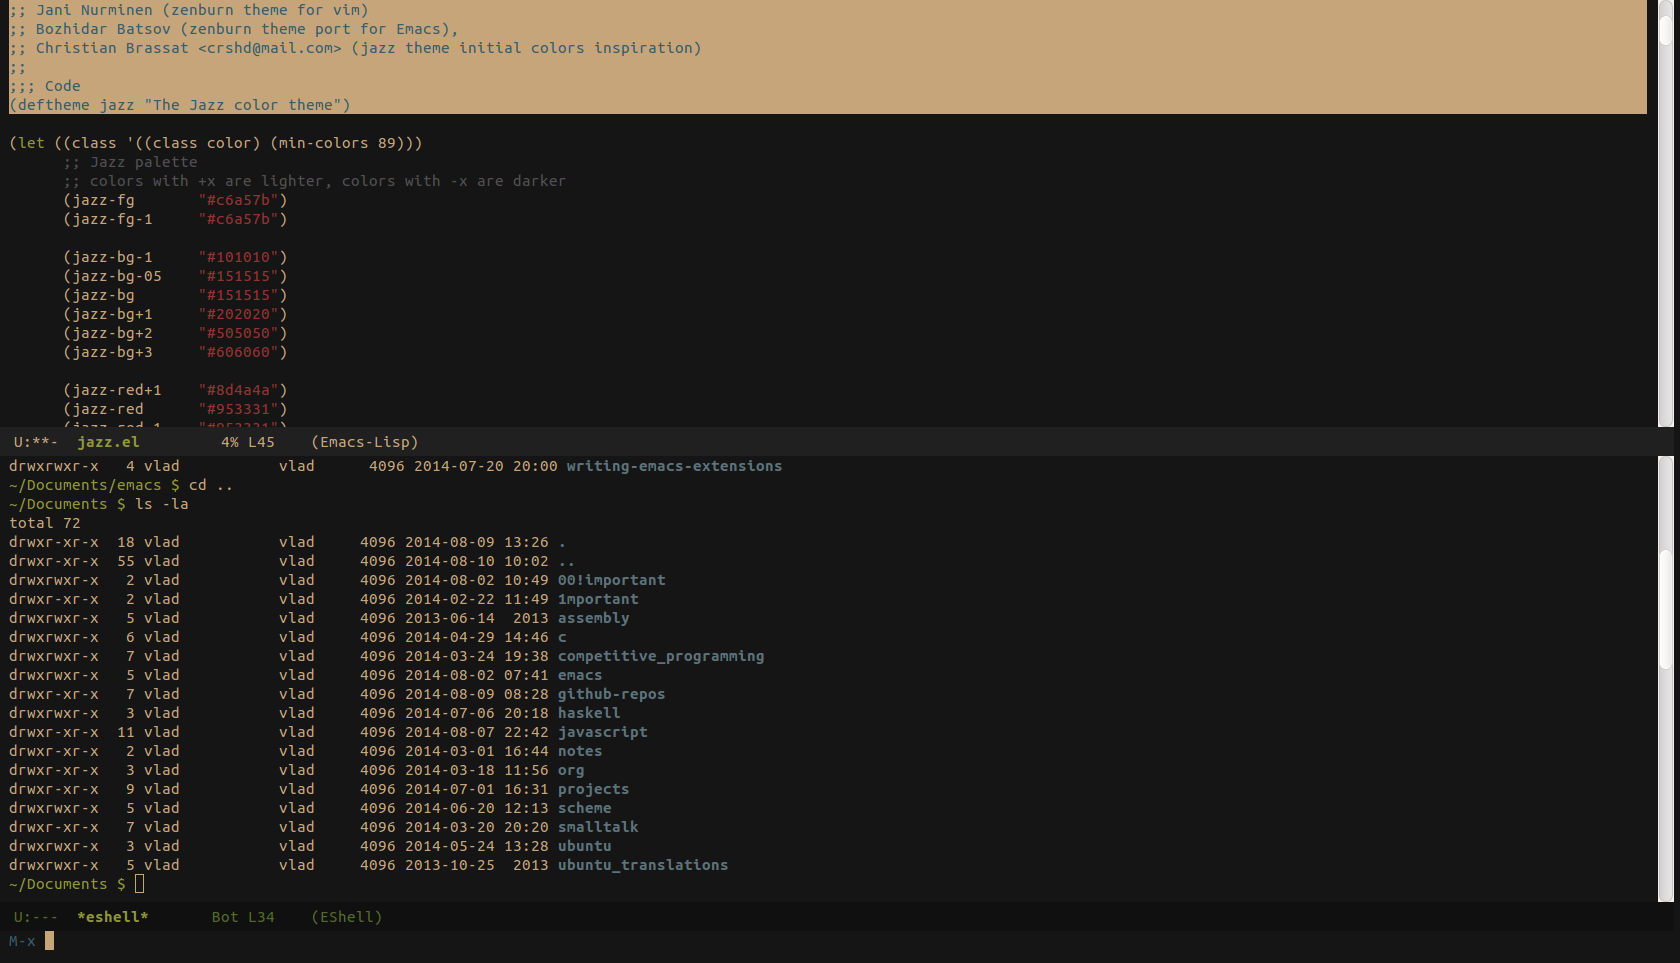
Task: Click the 00!important directory entry
Action: click(x=611, y=580)
